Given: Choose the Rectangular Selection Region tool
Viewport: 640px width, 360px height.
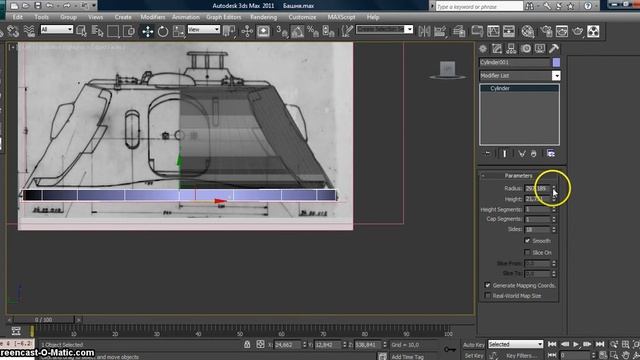Looking at the screenshot, I should 113,31.
